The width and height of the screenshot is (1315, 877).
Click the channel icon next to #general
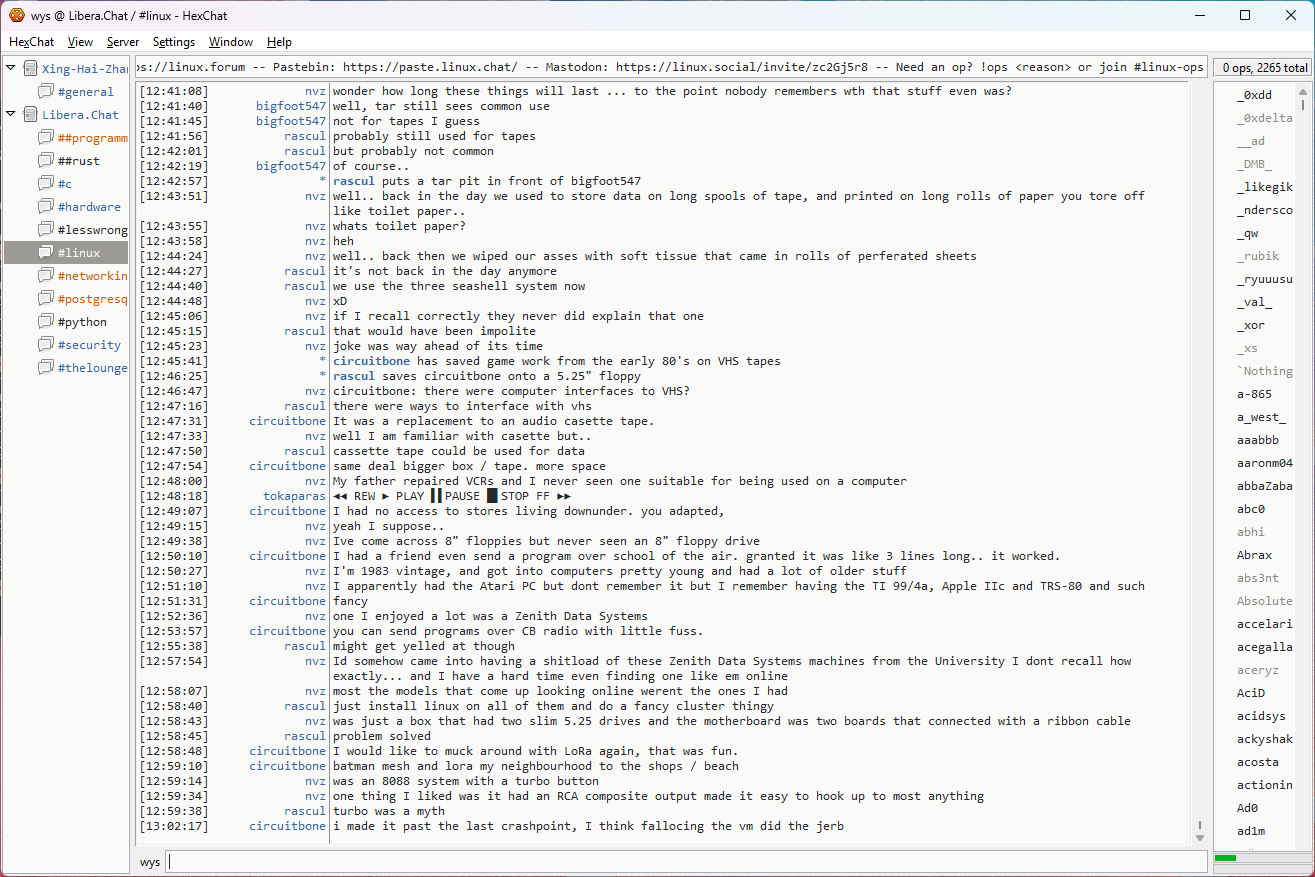tap(46, 92)
